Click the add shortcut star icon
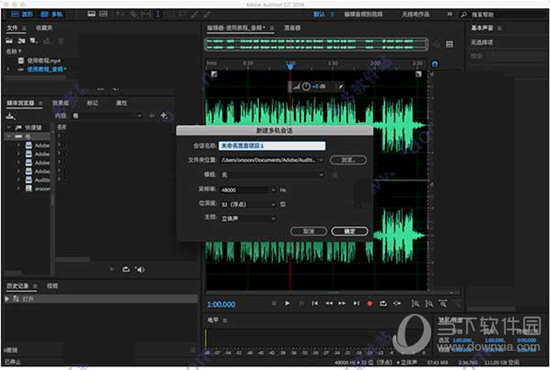550x370 pixels. [164, 115]
